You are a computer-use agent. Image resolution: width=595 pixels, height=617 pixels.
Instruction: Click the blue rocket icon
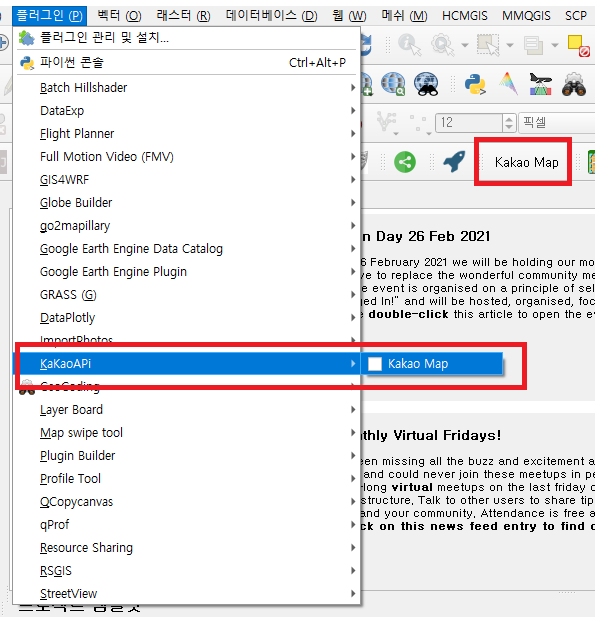click(x=454, y=161)
